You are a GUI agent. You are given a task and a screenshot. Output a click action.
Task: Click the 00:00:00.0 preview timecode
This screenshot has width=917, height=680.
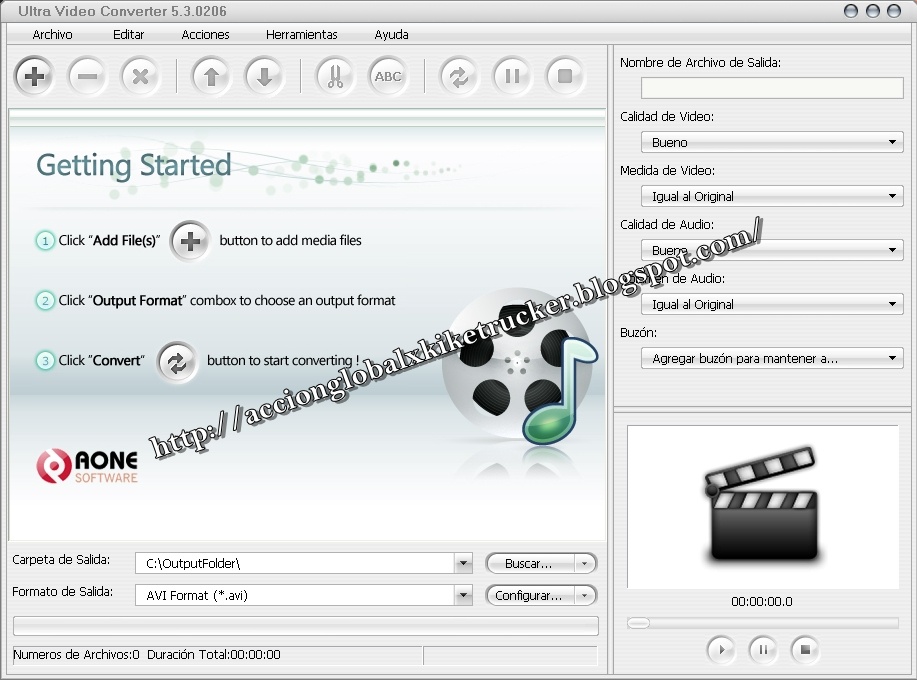coord(762,602)
